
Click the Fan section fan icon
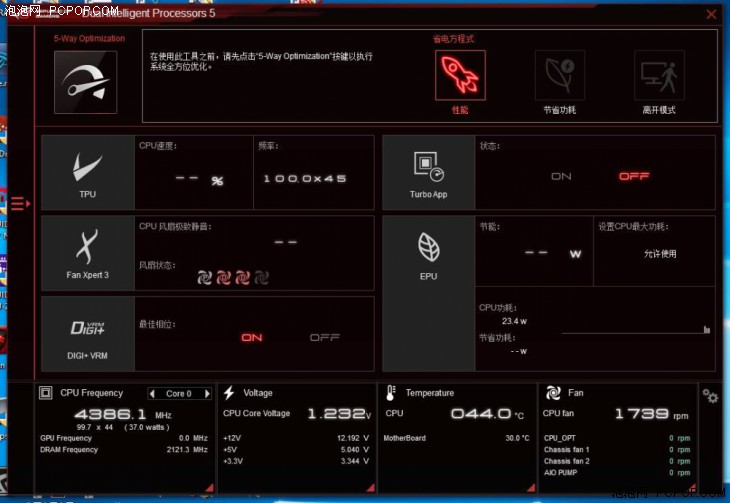[553, 393]
